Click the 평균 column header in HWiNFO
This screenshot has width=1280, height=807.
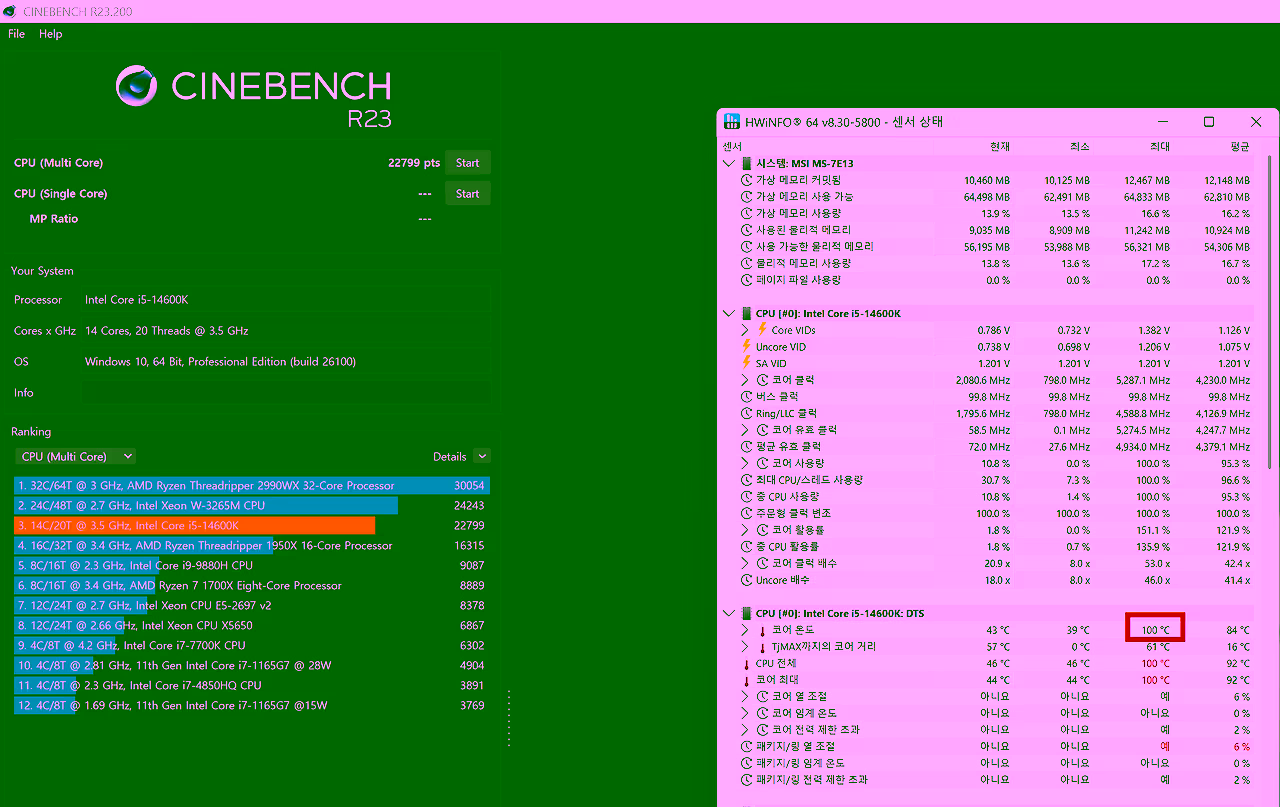[1239, 146]
